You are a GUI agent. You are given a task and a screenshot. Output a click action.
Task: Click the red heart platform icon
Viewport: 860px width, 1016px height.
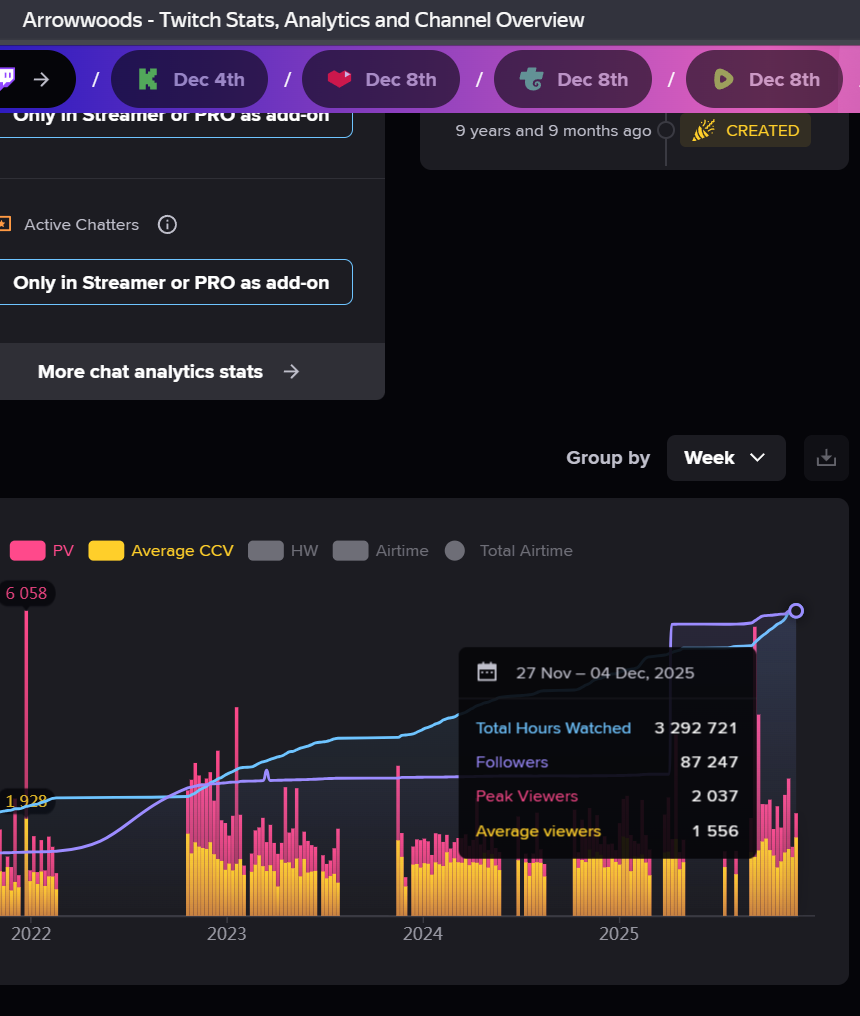pyautogui.click(x=340, y=79)
